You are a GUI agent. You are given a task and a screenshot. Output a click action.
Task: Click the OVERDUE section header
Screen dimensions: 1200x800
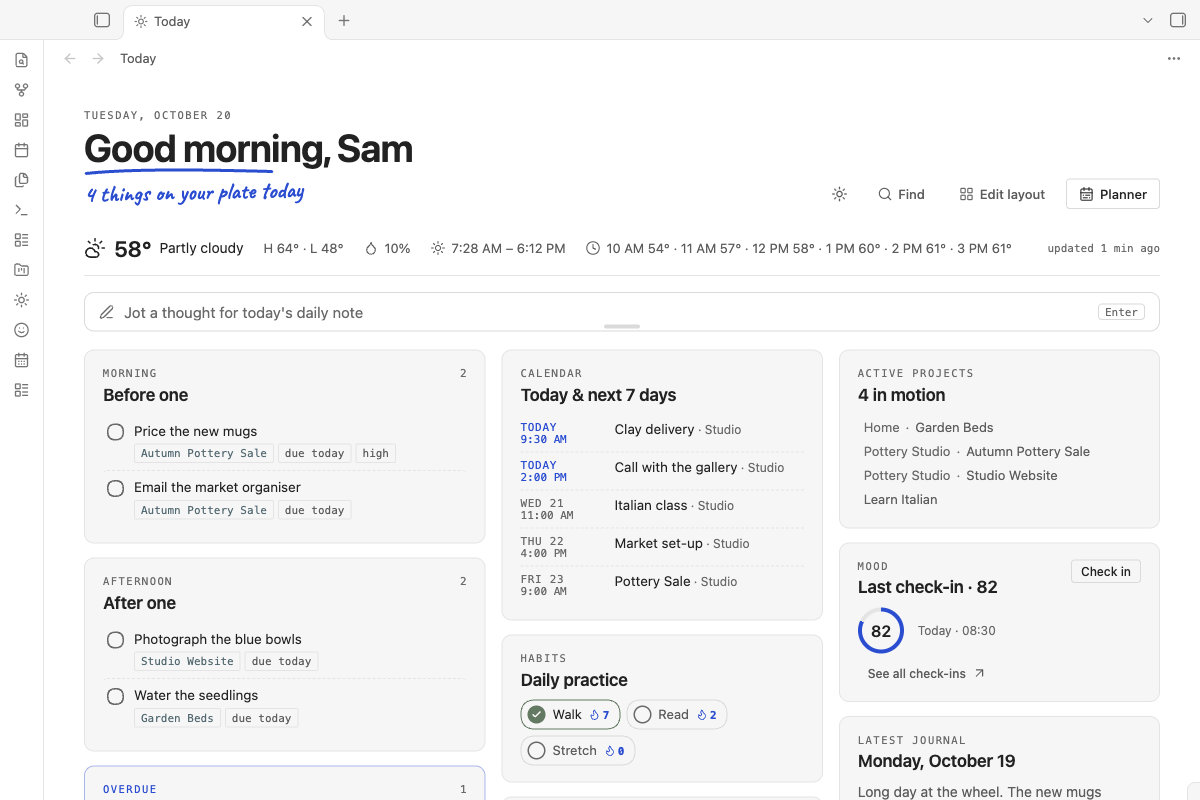(130, 789)
